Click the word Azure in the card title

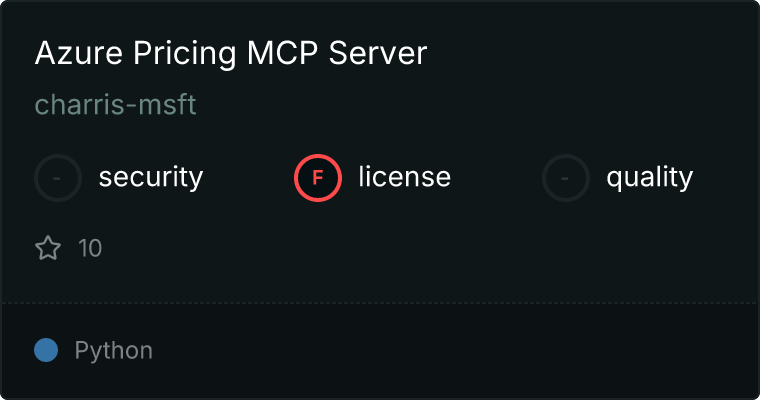tap(79, 53)
